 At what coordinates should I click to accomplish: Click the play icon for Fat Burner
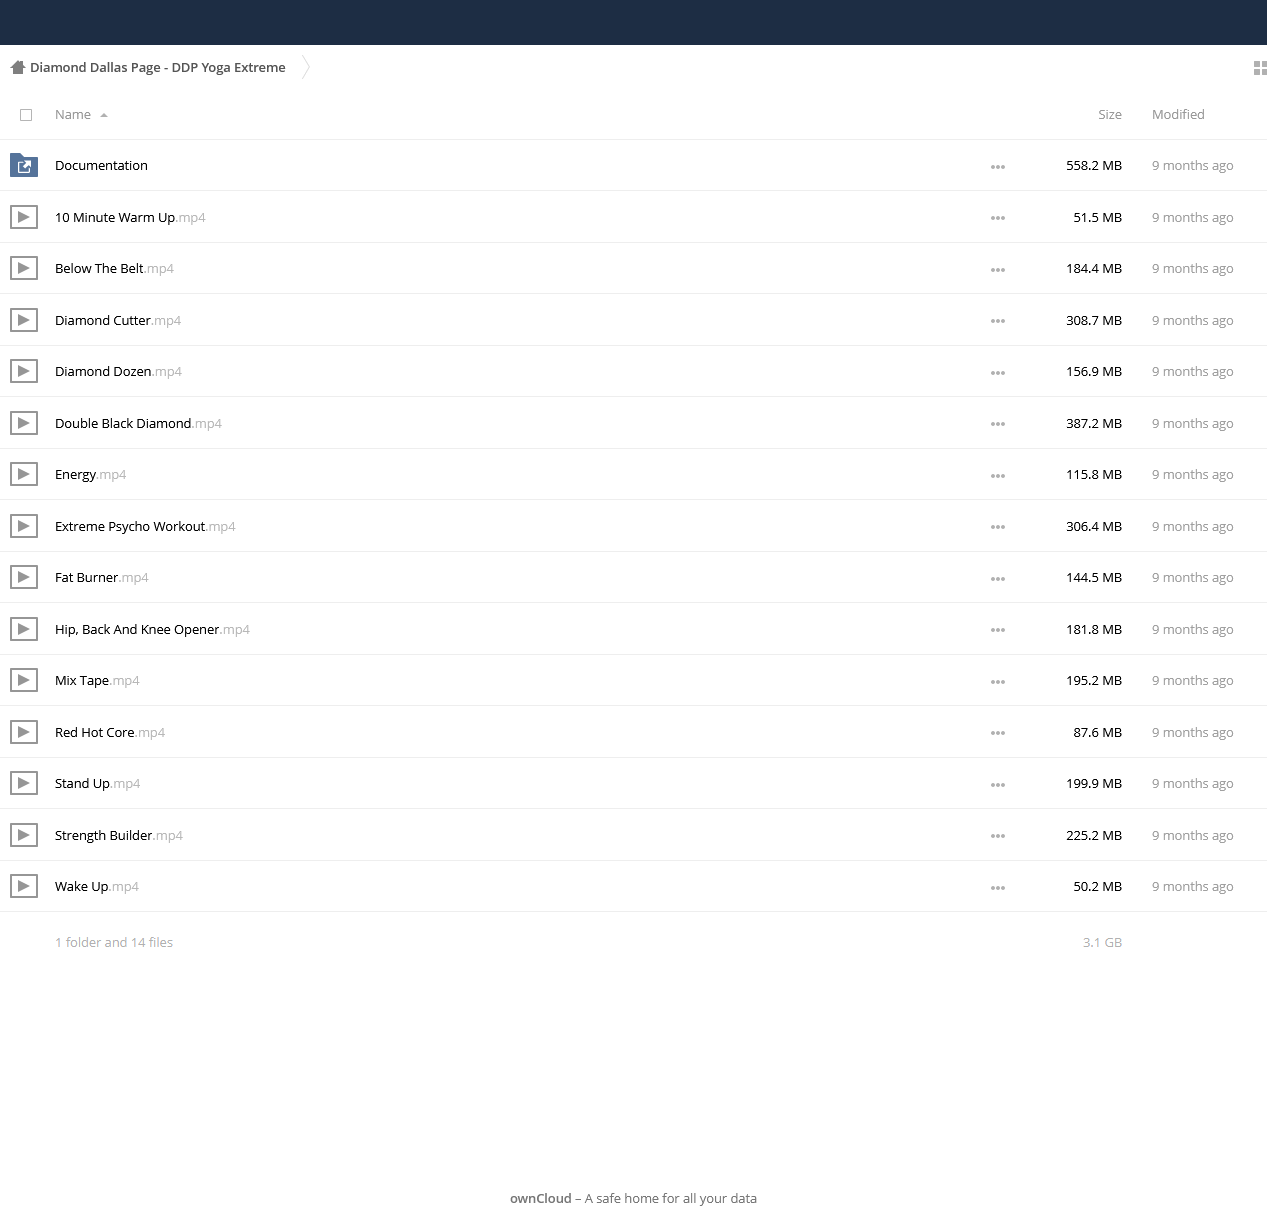24,577
